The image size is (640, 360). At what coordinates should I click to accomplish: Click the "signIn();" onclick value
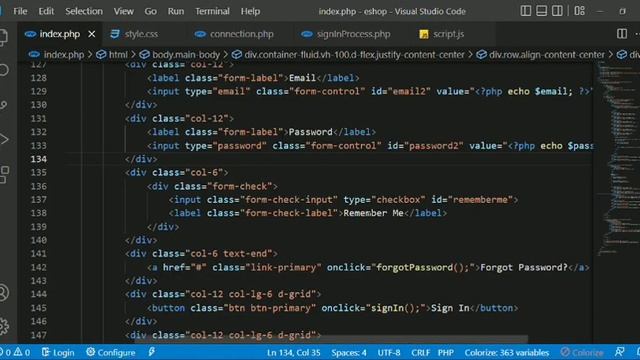(x=395, y=308)
